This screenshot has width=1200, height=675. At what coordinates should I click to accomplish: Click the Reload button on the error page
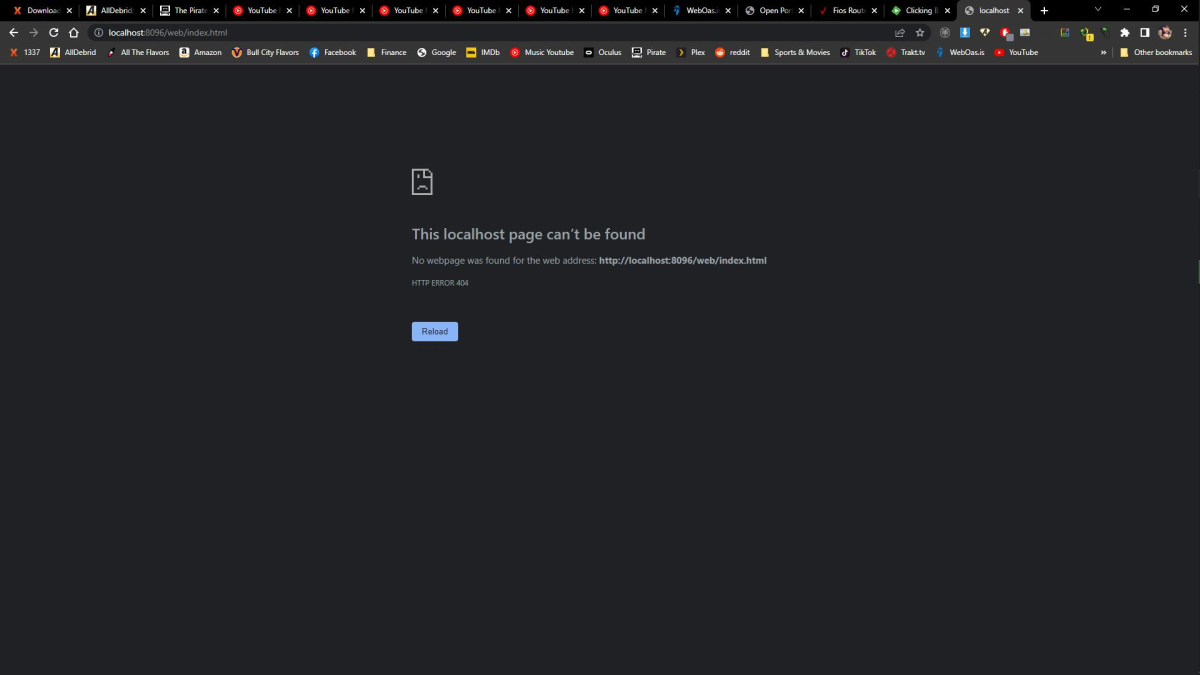click(434, 331)
